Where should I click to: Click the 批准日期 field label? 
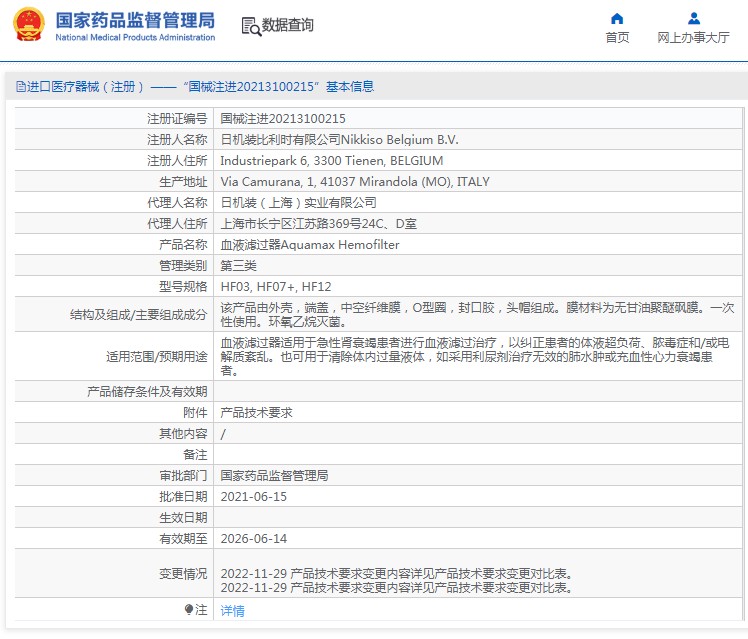[183, 496]
